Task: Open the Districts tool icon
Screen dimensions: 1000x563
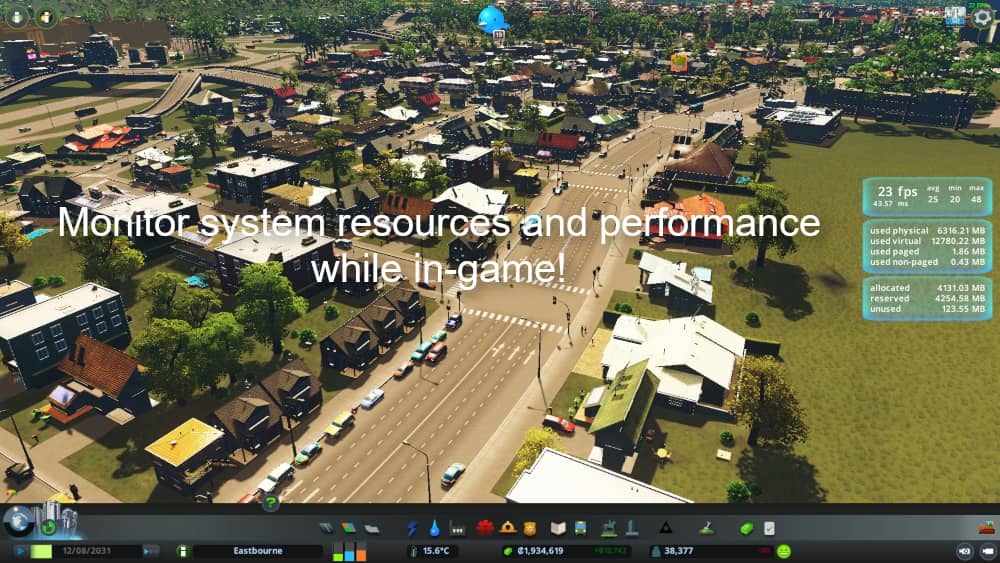Action: click(372, 528)
